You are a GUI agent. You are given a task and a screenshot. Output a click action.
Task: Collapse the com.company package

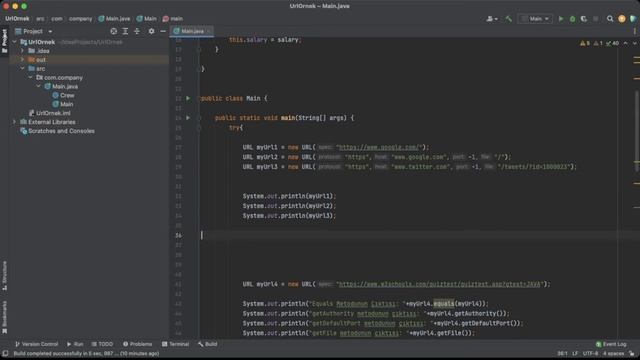point(31,78)
